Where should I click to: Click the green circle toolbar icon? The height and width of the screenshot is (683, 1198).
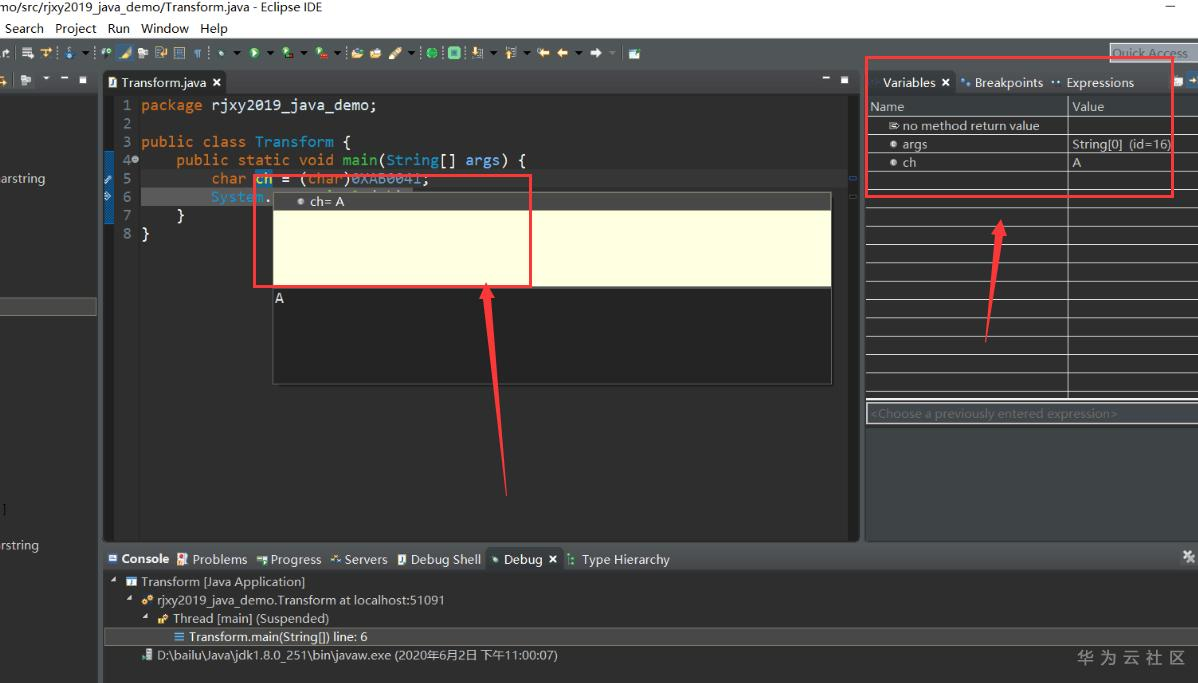(432, 53)
